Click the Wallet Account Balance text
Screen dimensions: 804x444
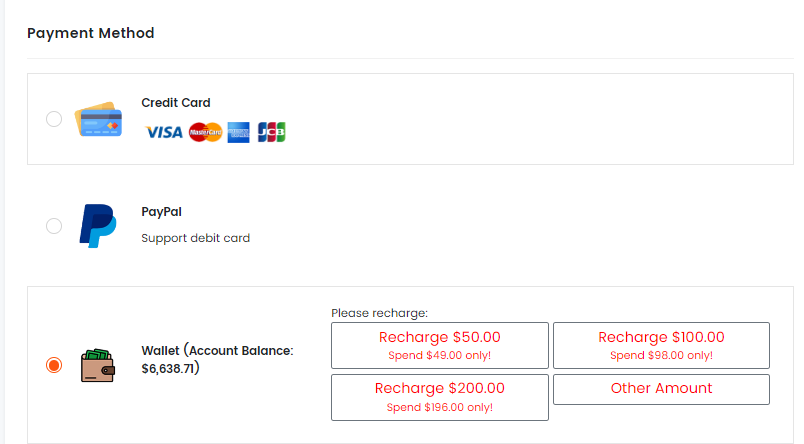[x=217, y=359]
